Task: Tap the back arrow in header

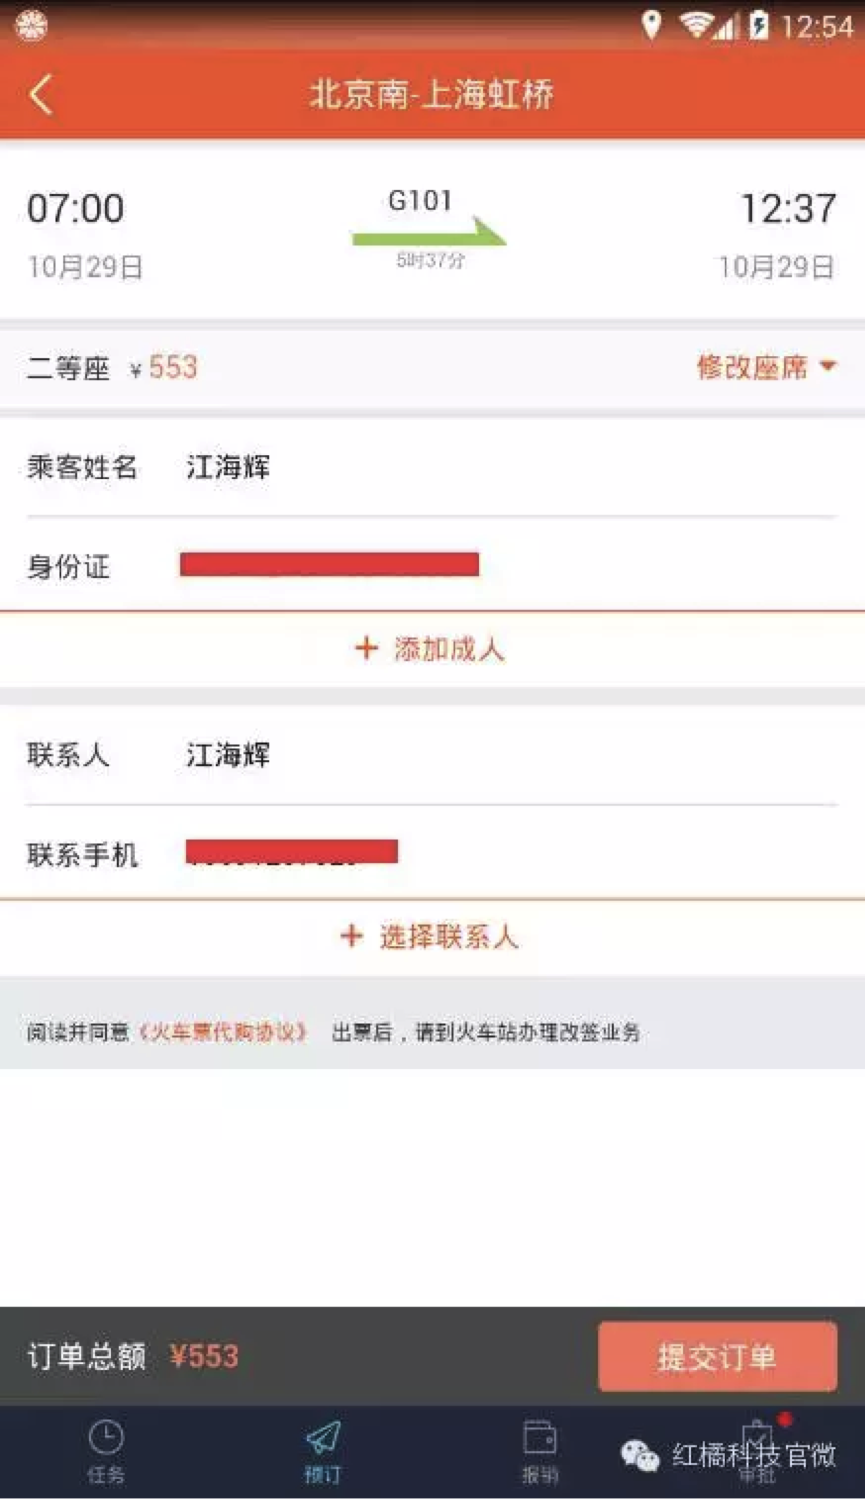Action: tap(42, 95)
